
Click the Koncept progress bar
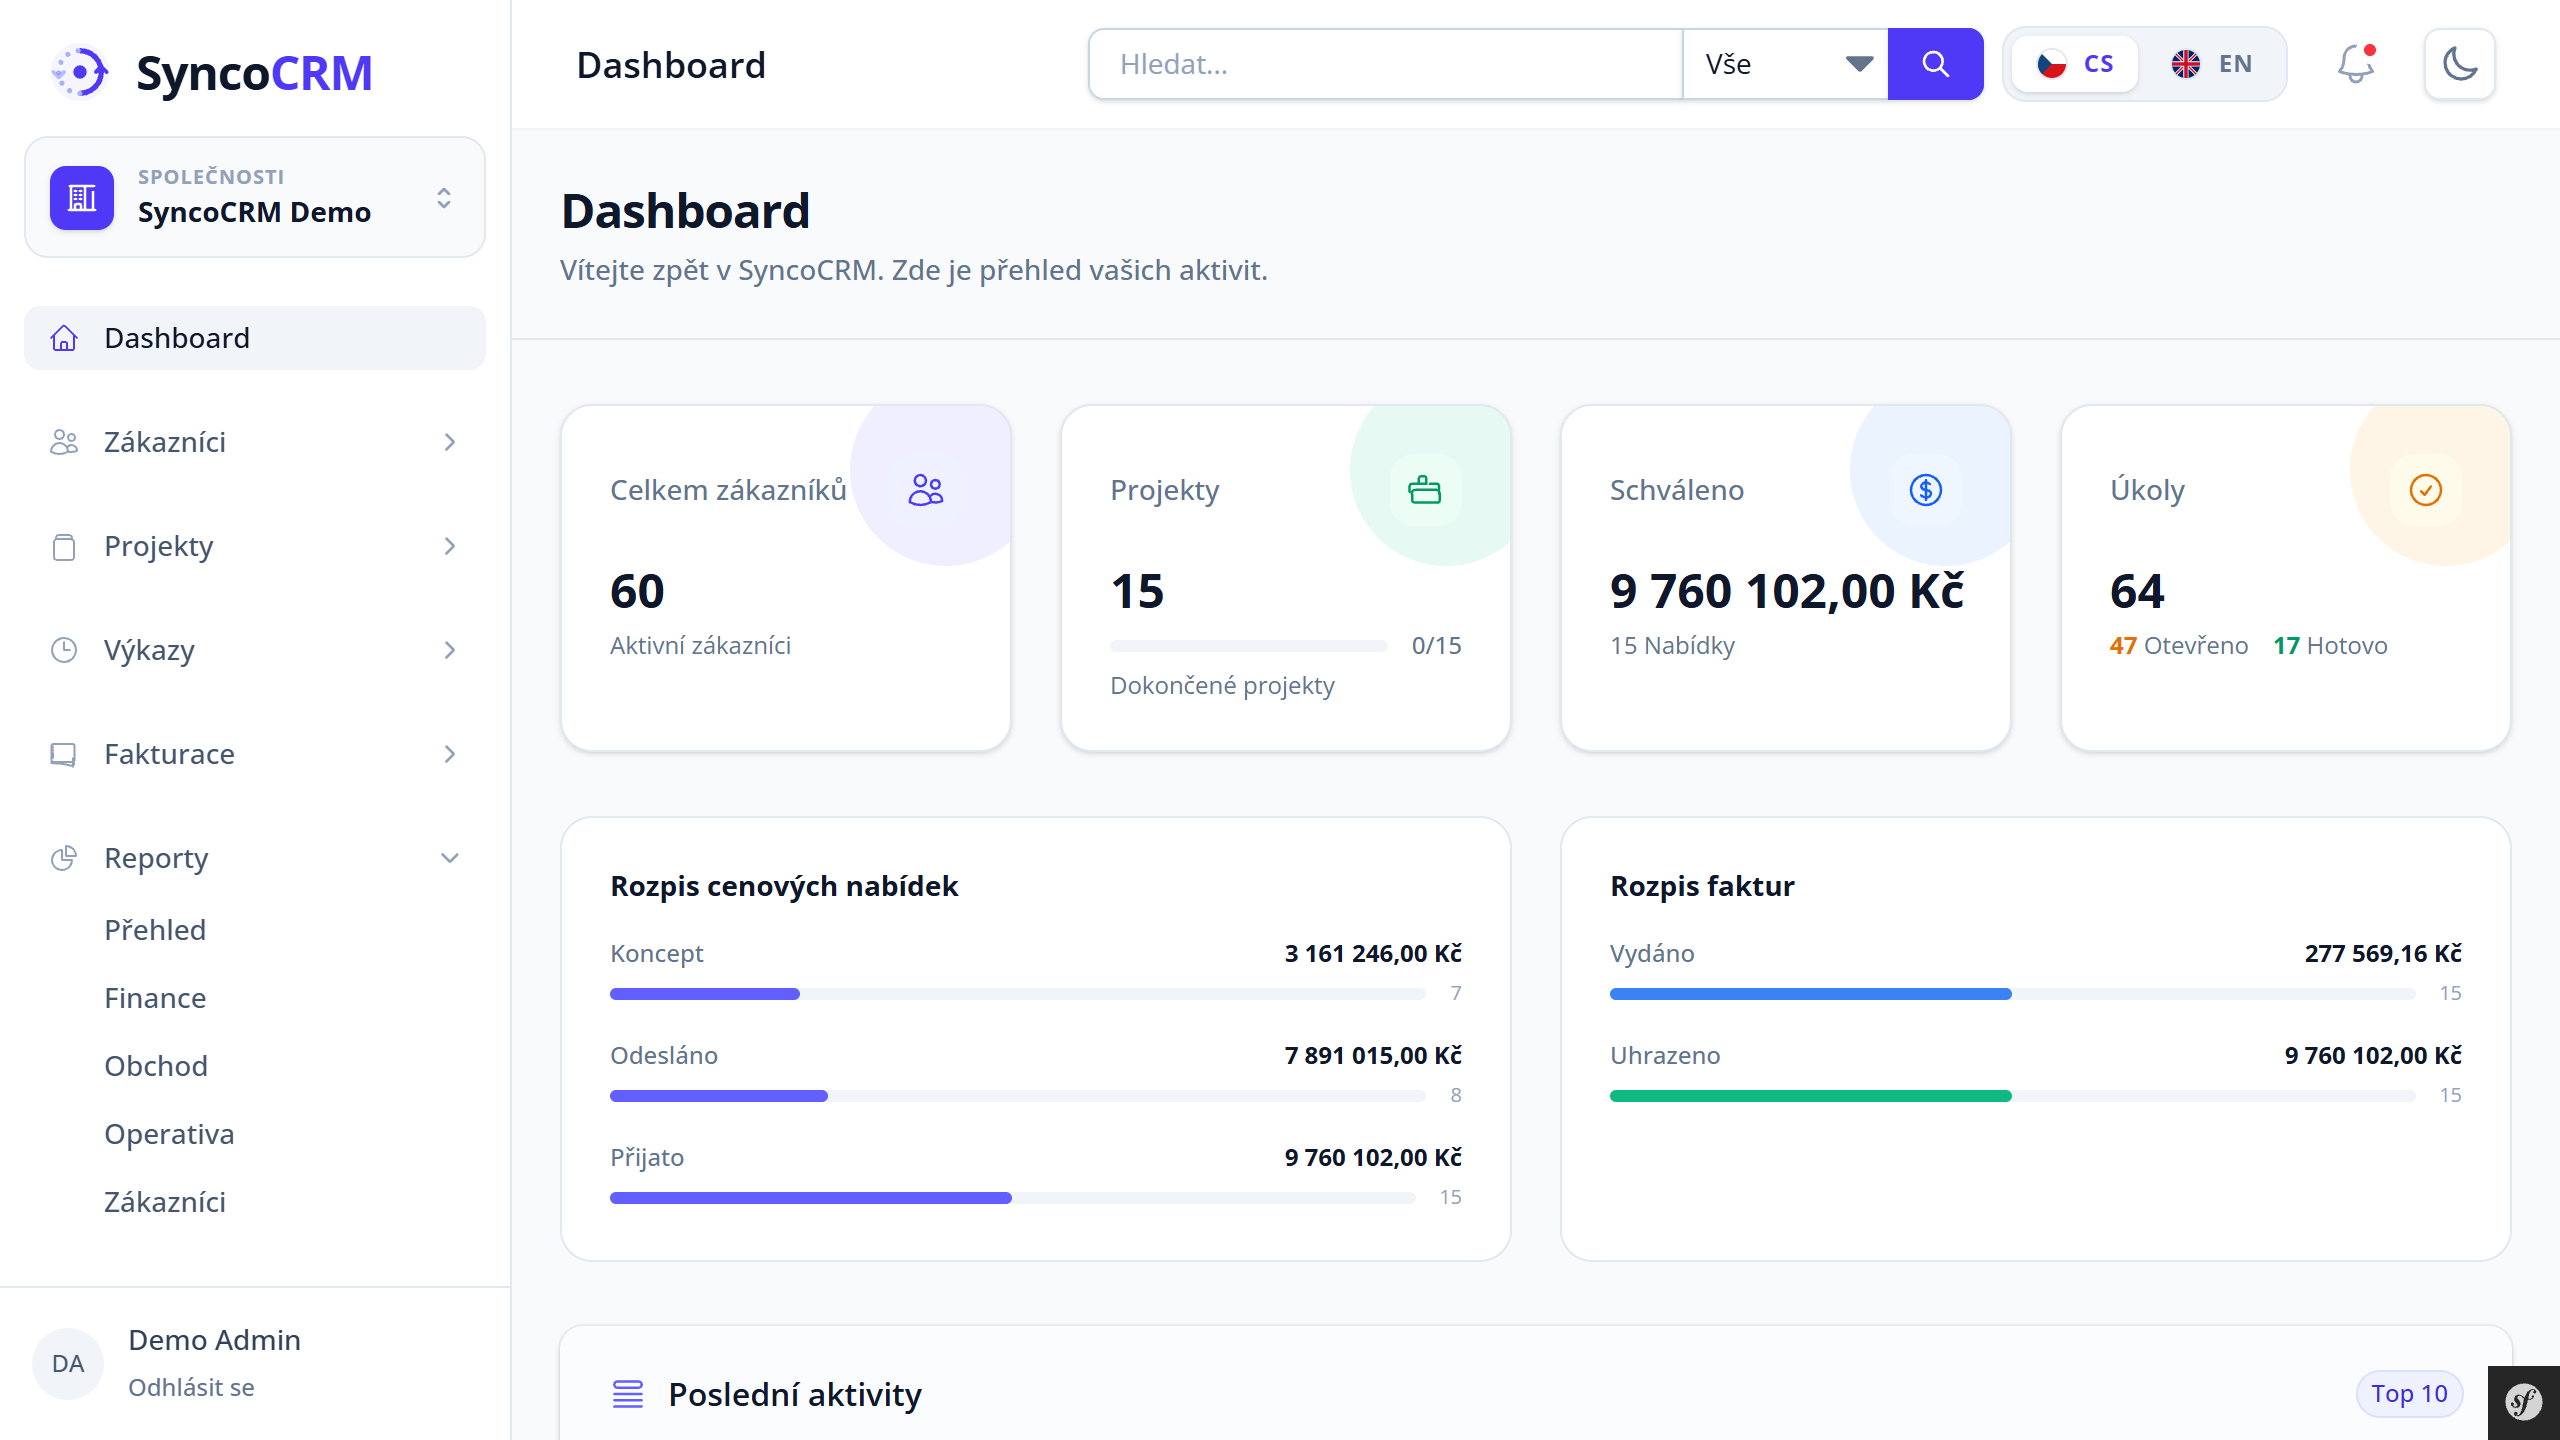(x=1016, y=994)
